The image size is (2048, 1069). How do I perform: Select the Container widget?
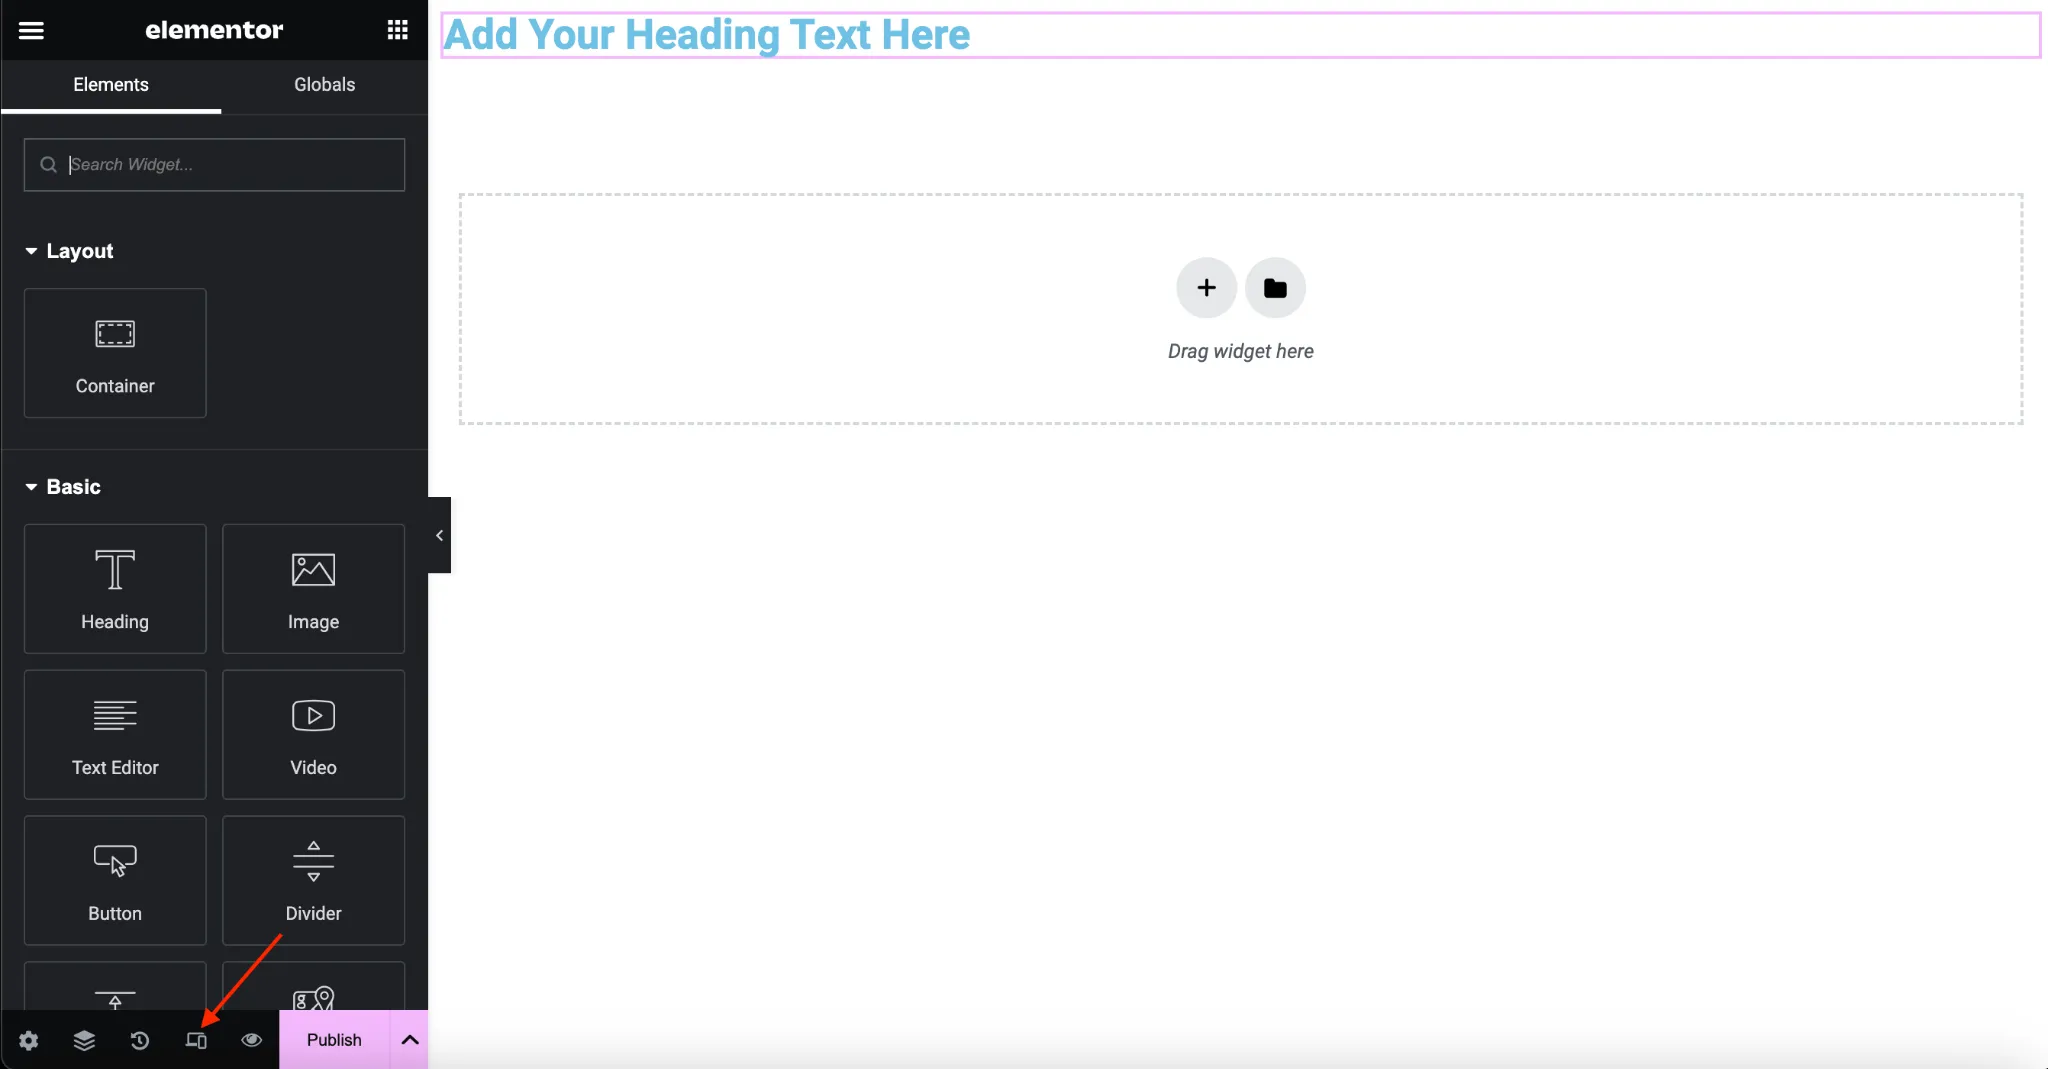(115, 353)
